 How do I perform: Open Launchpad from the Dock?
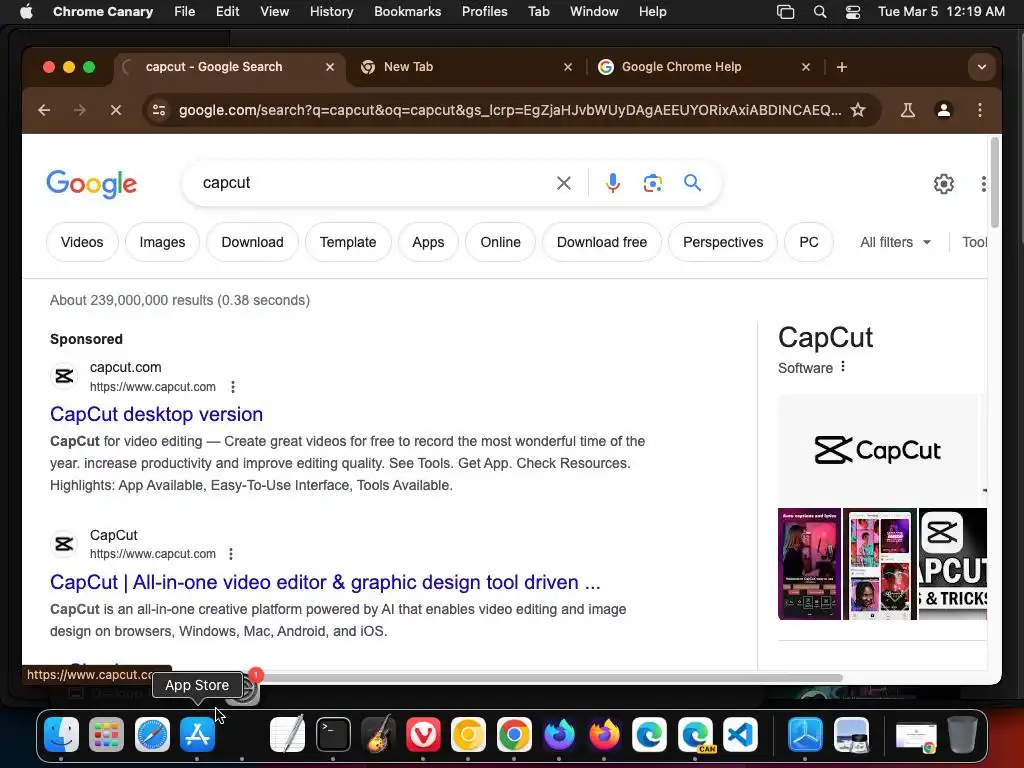point(106,734)
